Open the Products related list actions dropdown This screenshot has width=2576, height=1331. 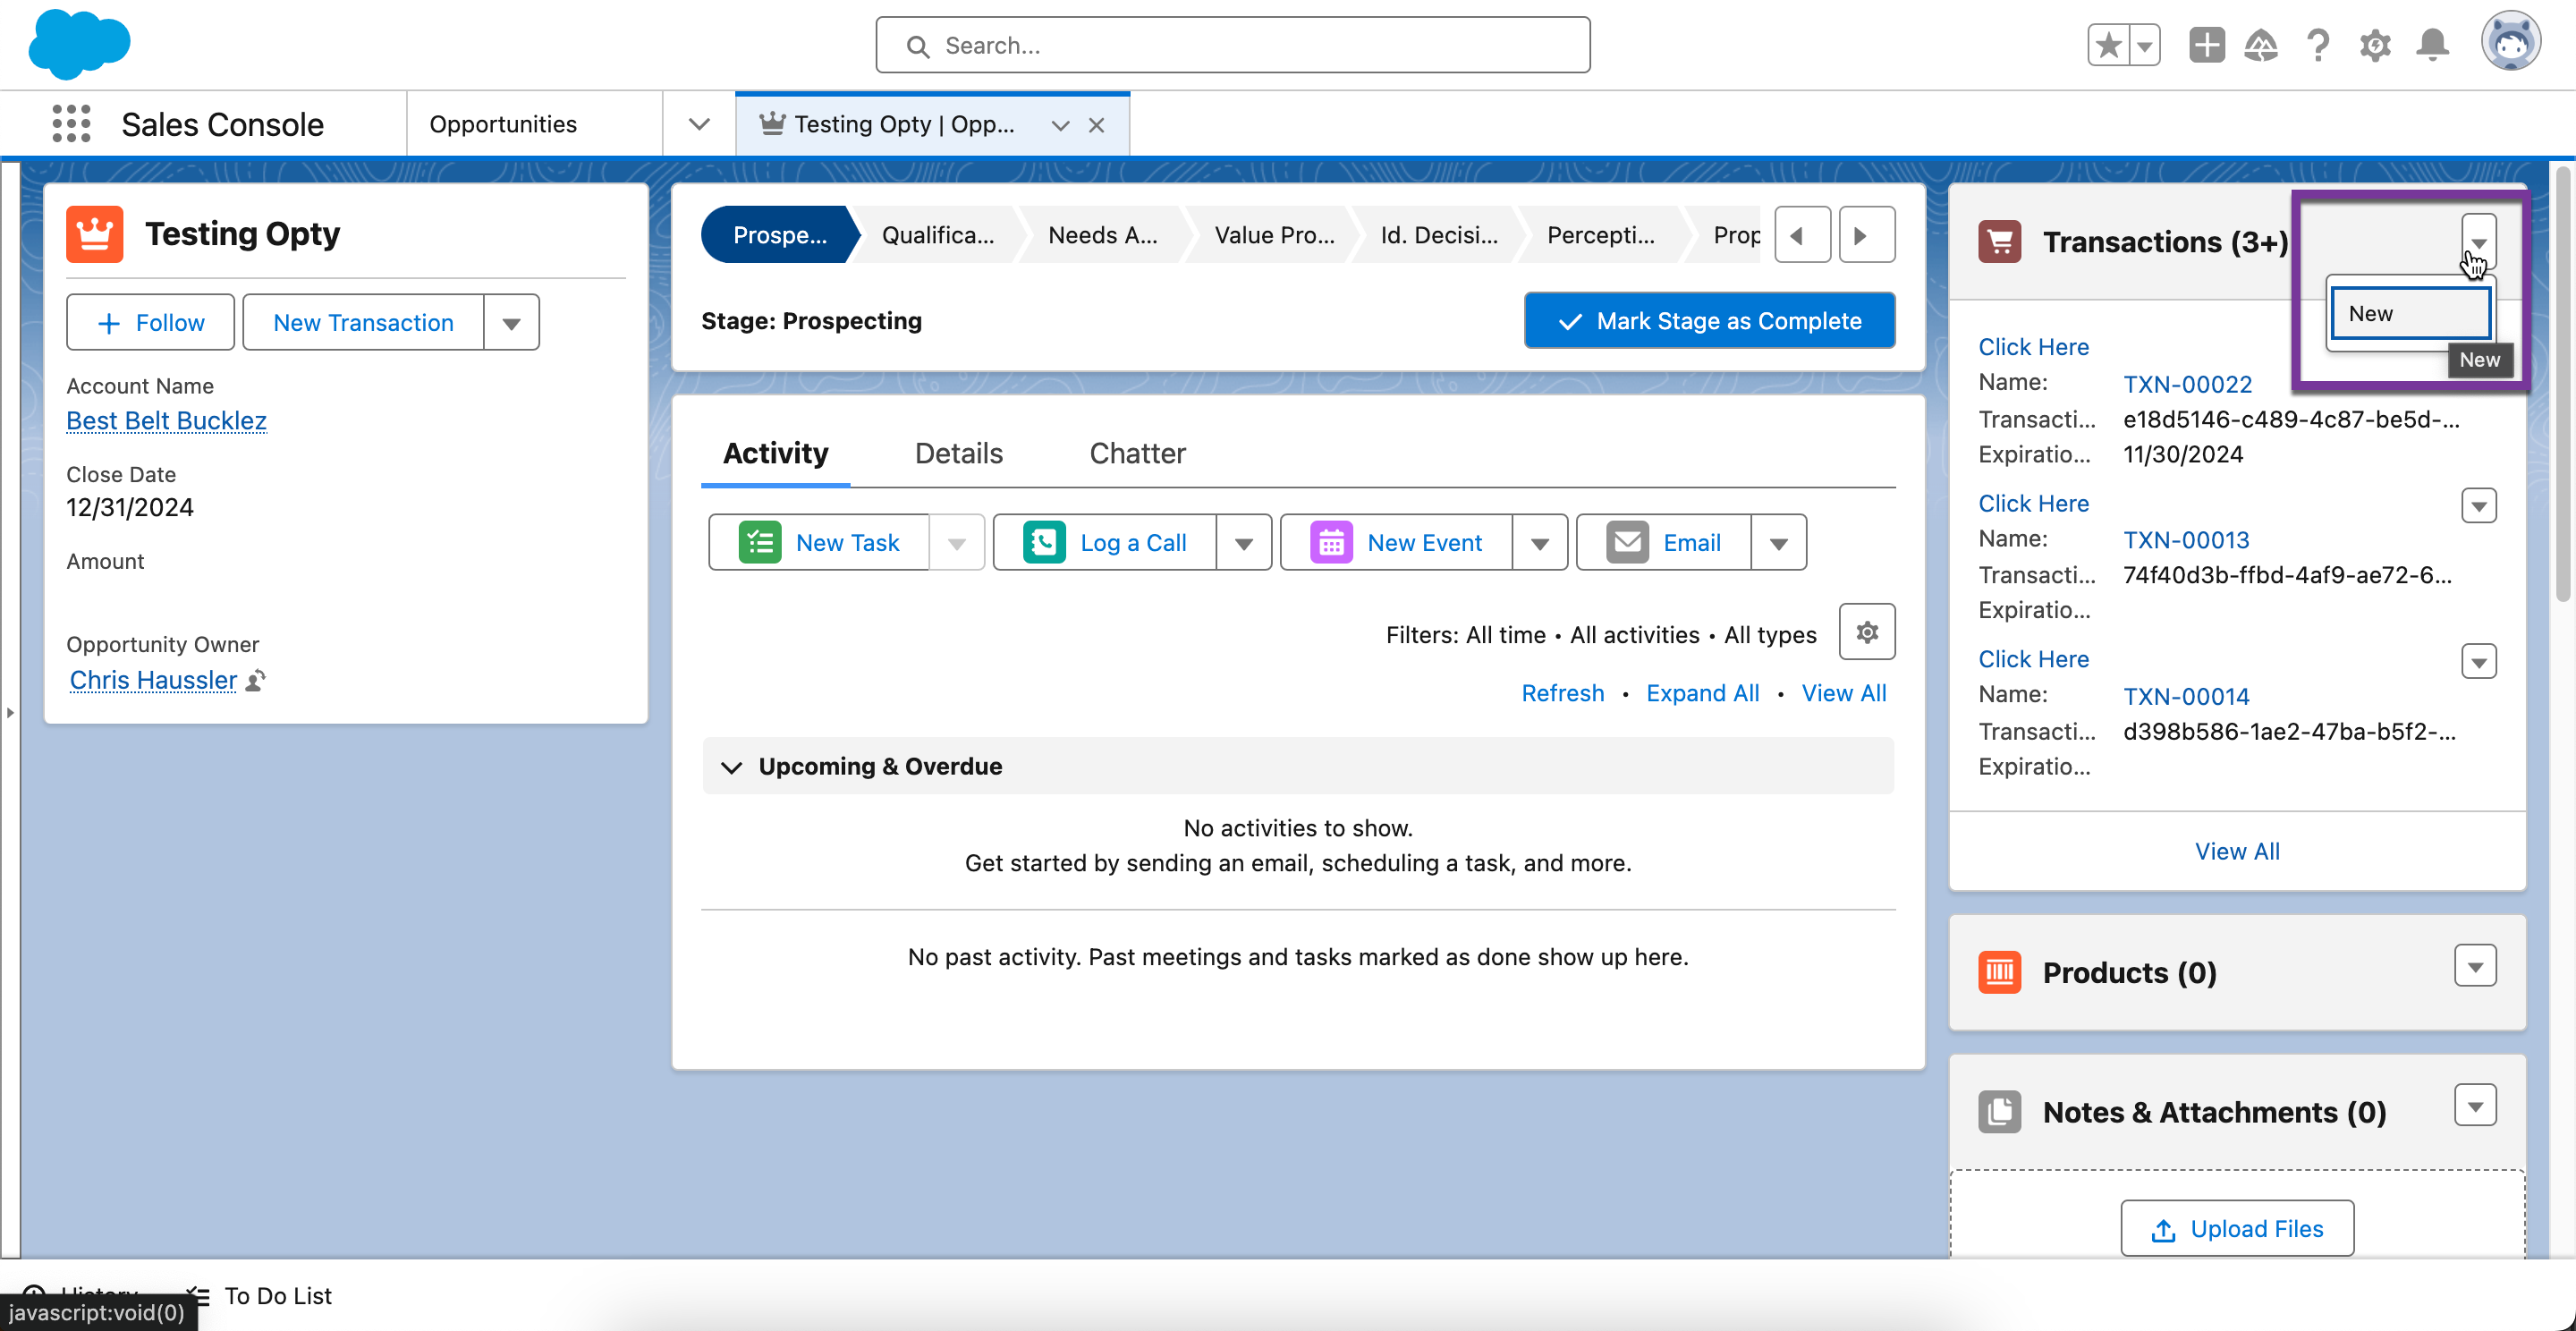(2475, 967)
